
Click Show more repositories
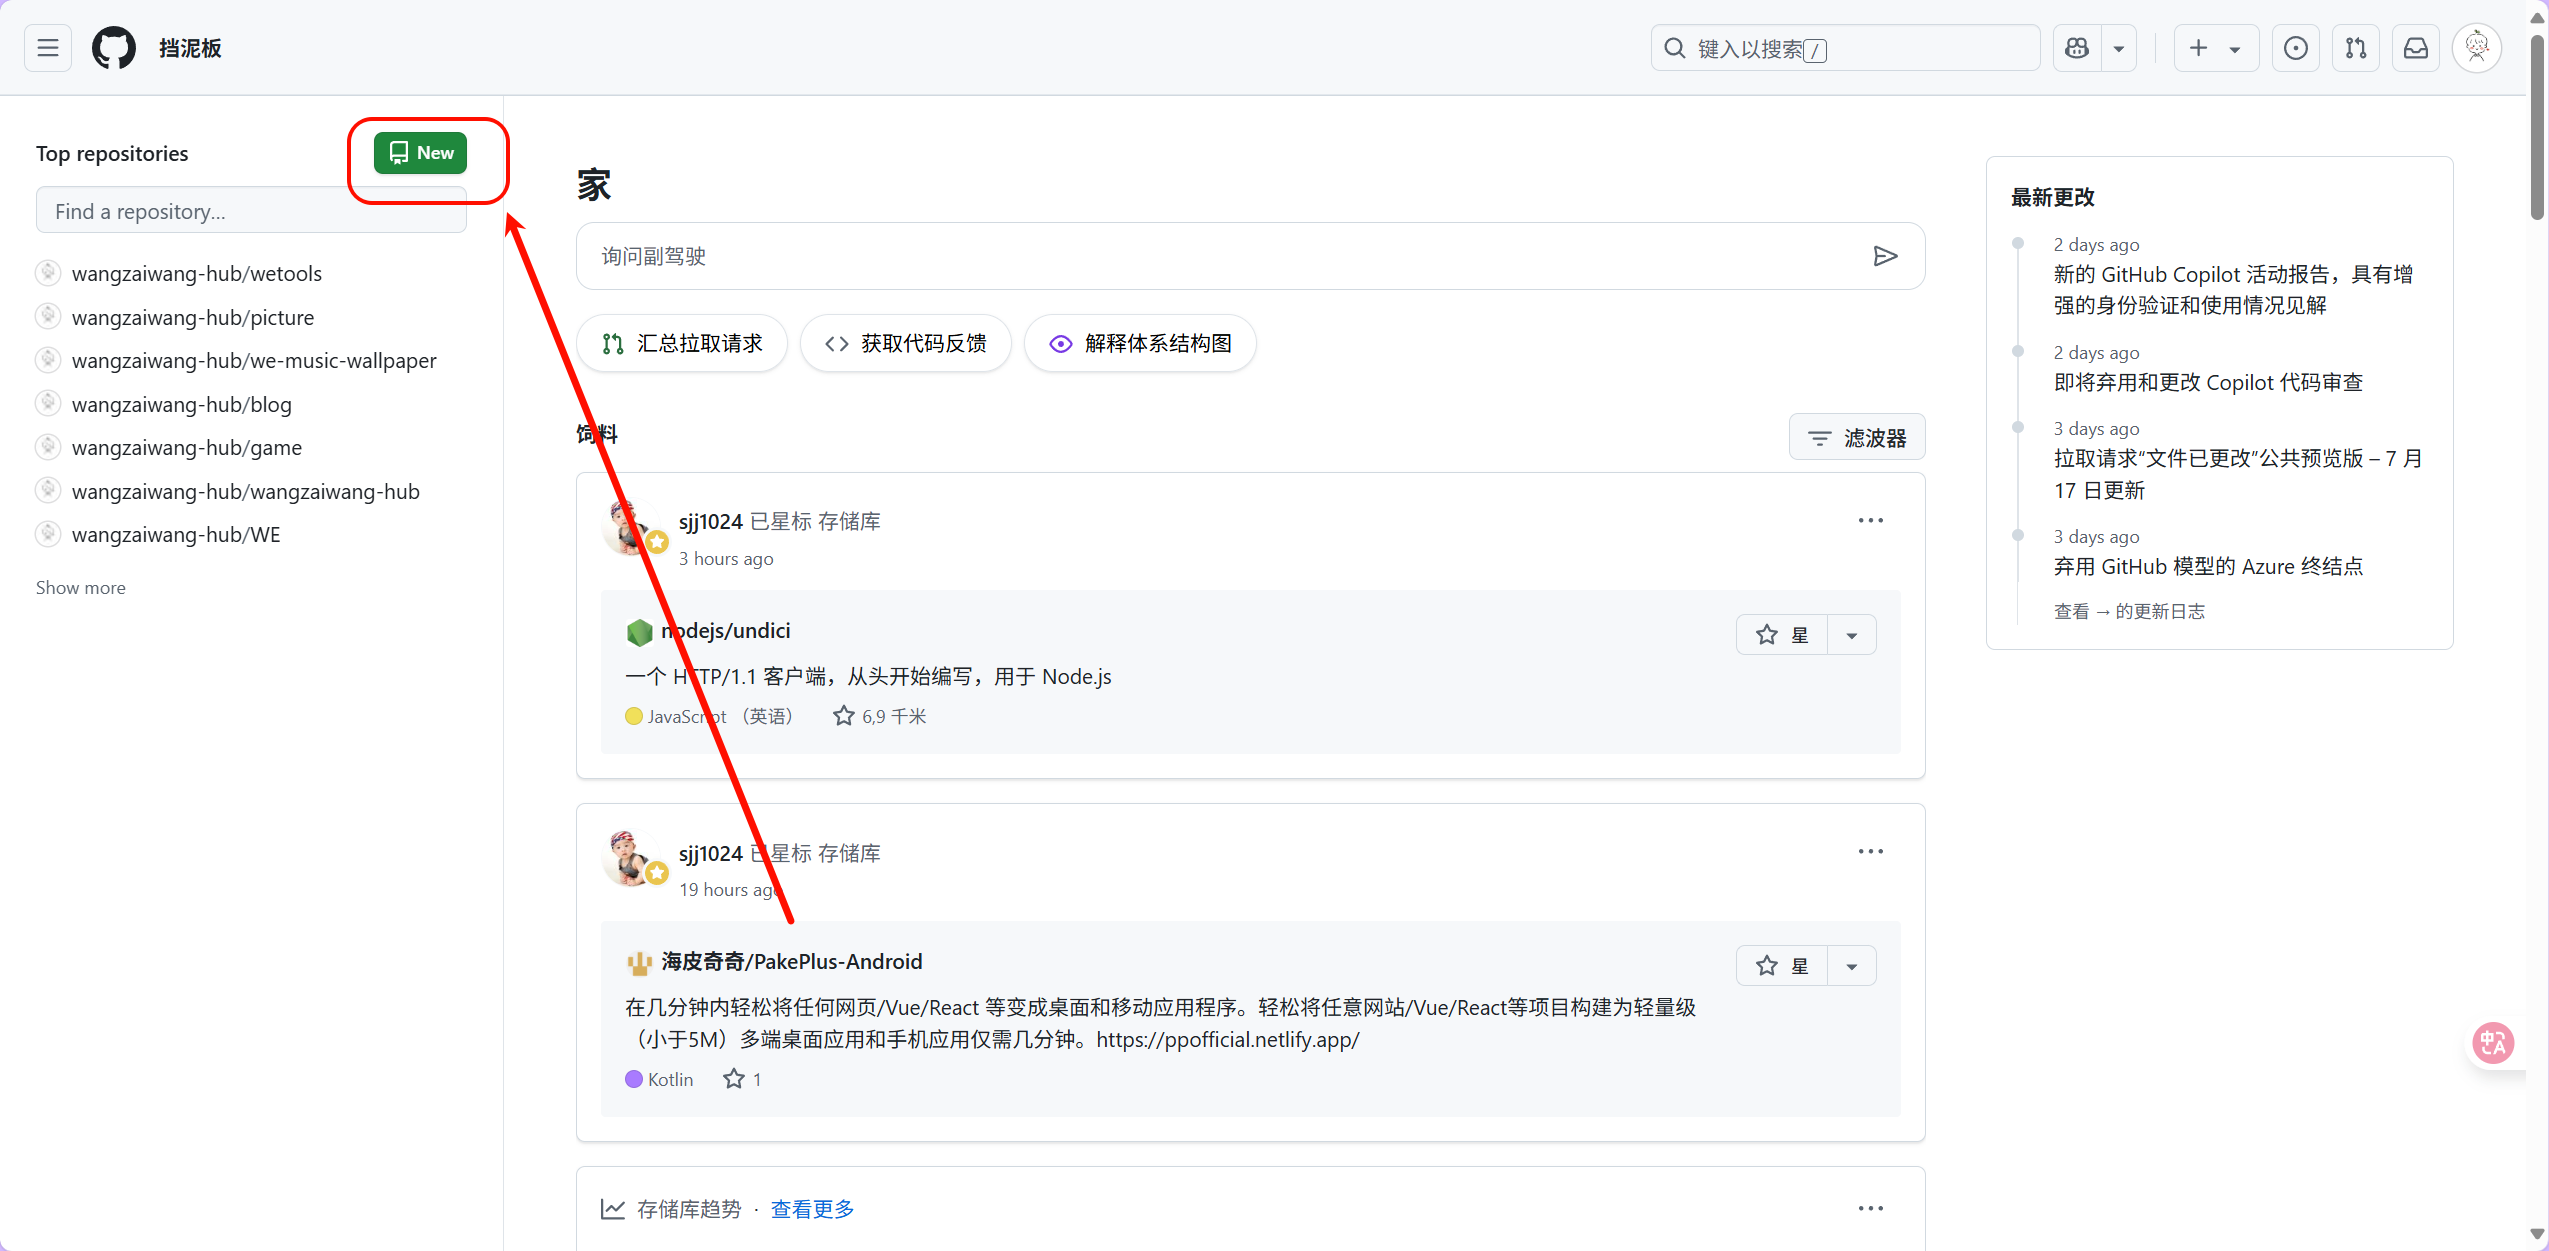(81, 588)
